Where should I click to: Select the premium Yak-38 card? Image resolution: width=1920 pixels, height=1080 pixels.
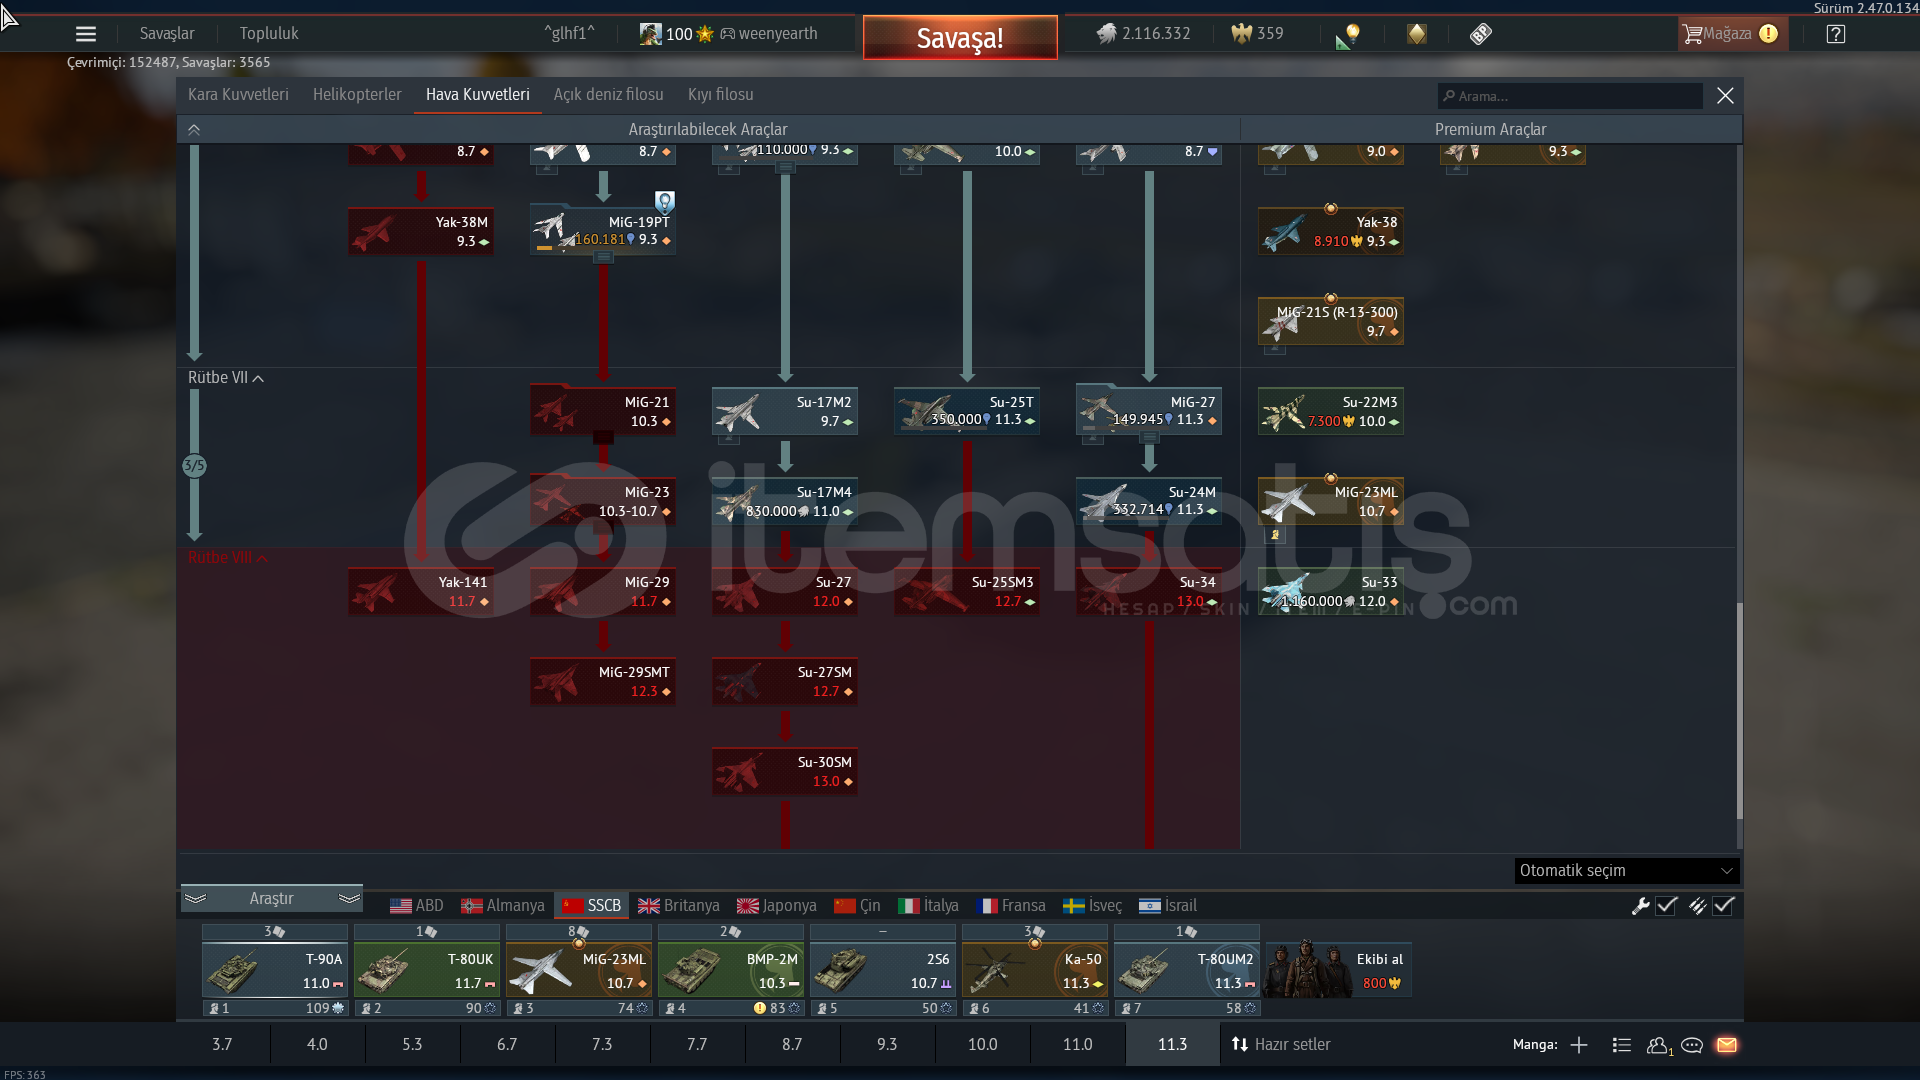coord(1331,231)
